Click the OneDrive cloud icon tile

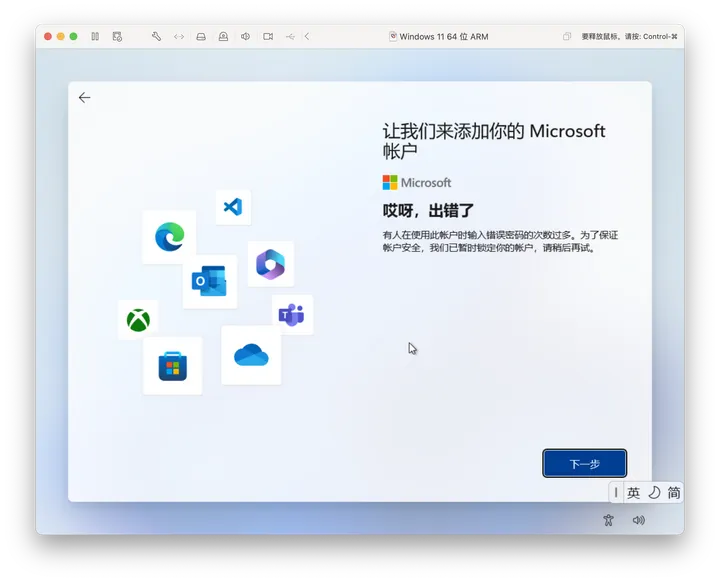[251, 355]
